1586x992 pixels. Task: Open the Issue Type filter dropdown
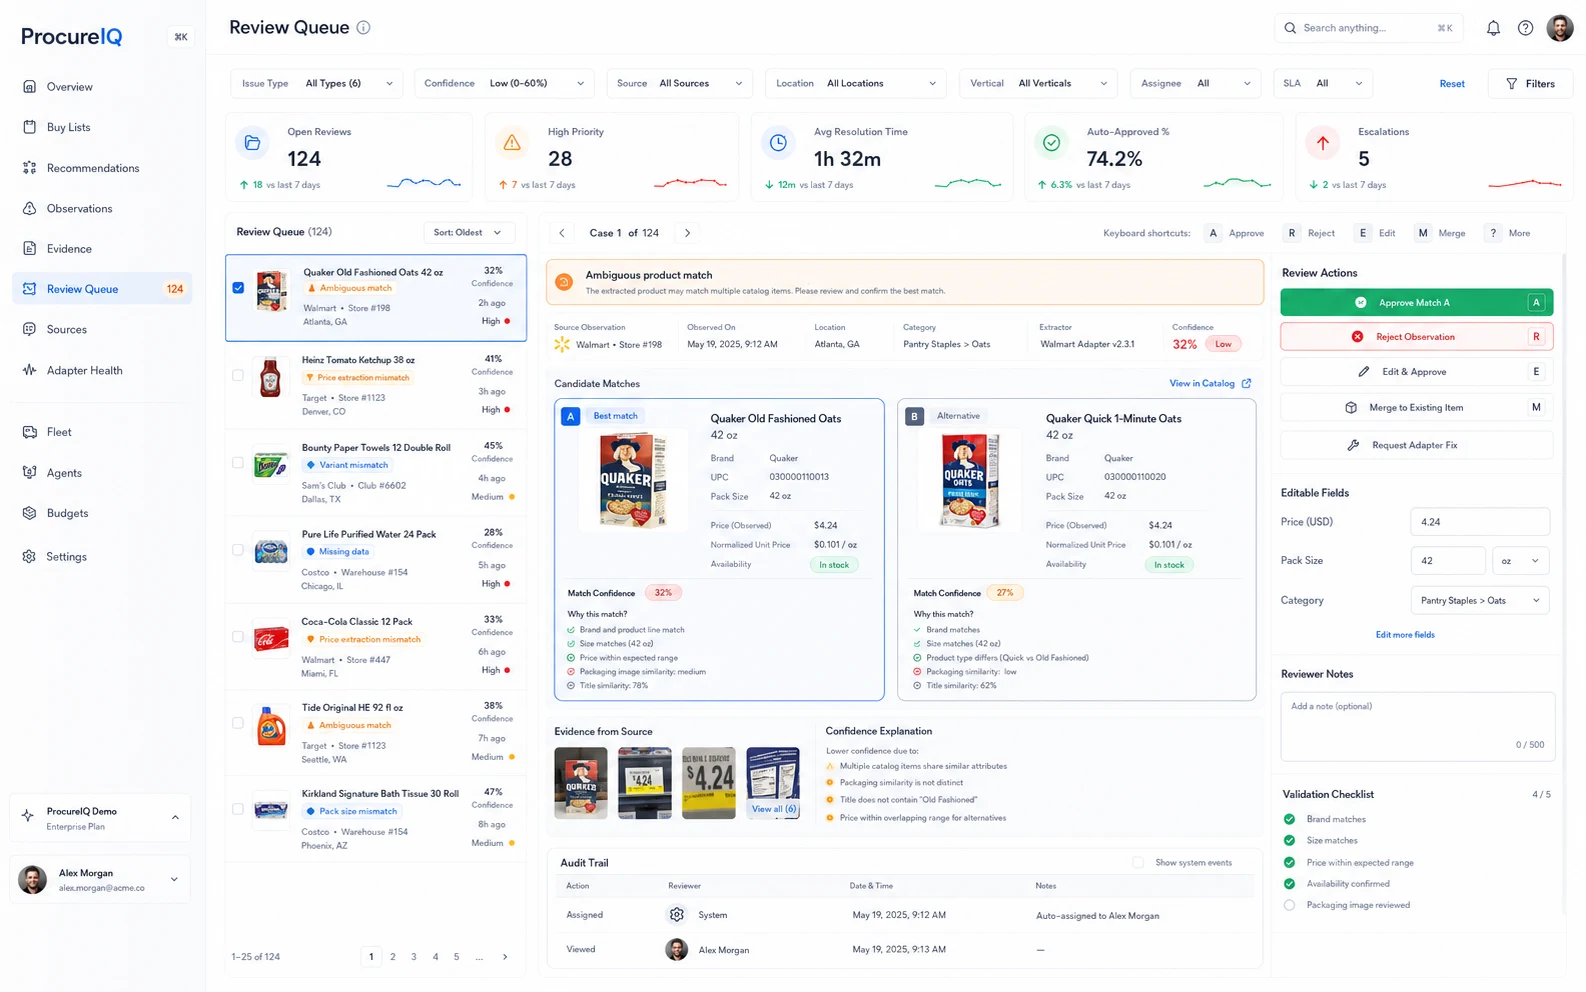coord(316,83)
